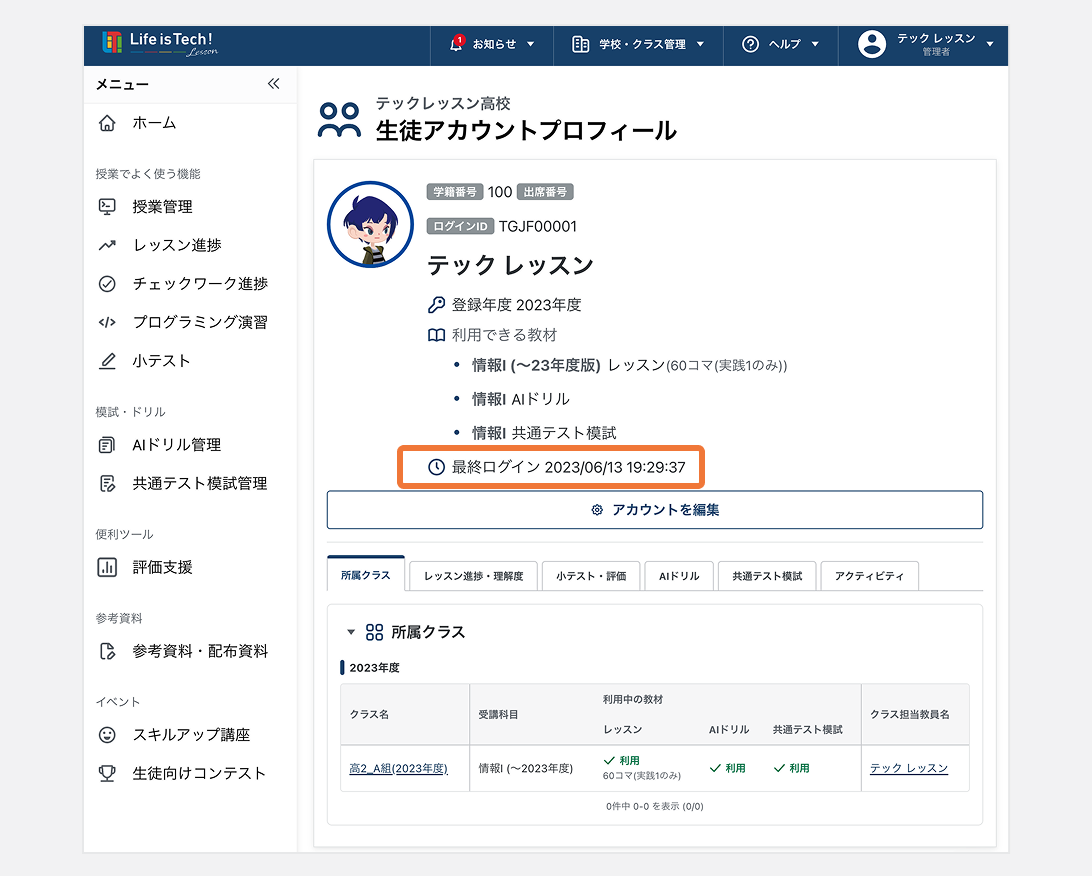Click the クラス担当教員名 column header
Viewport: 1092px width, 876px height.
(910, 714)
